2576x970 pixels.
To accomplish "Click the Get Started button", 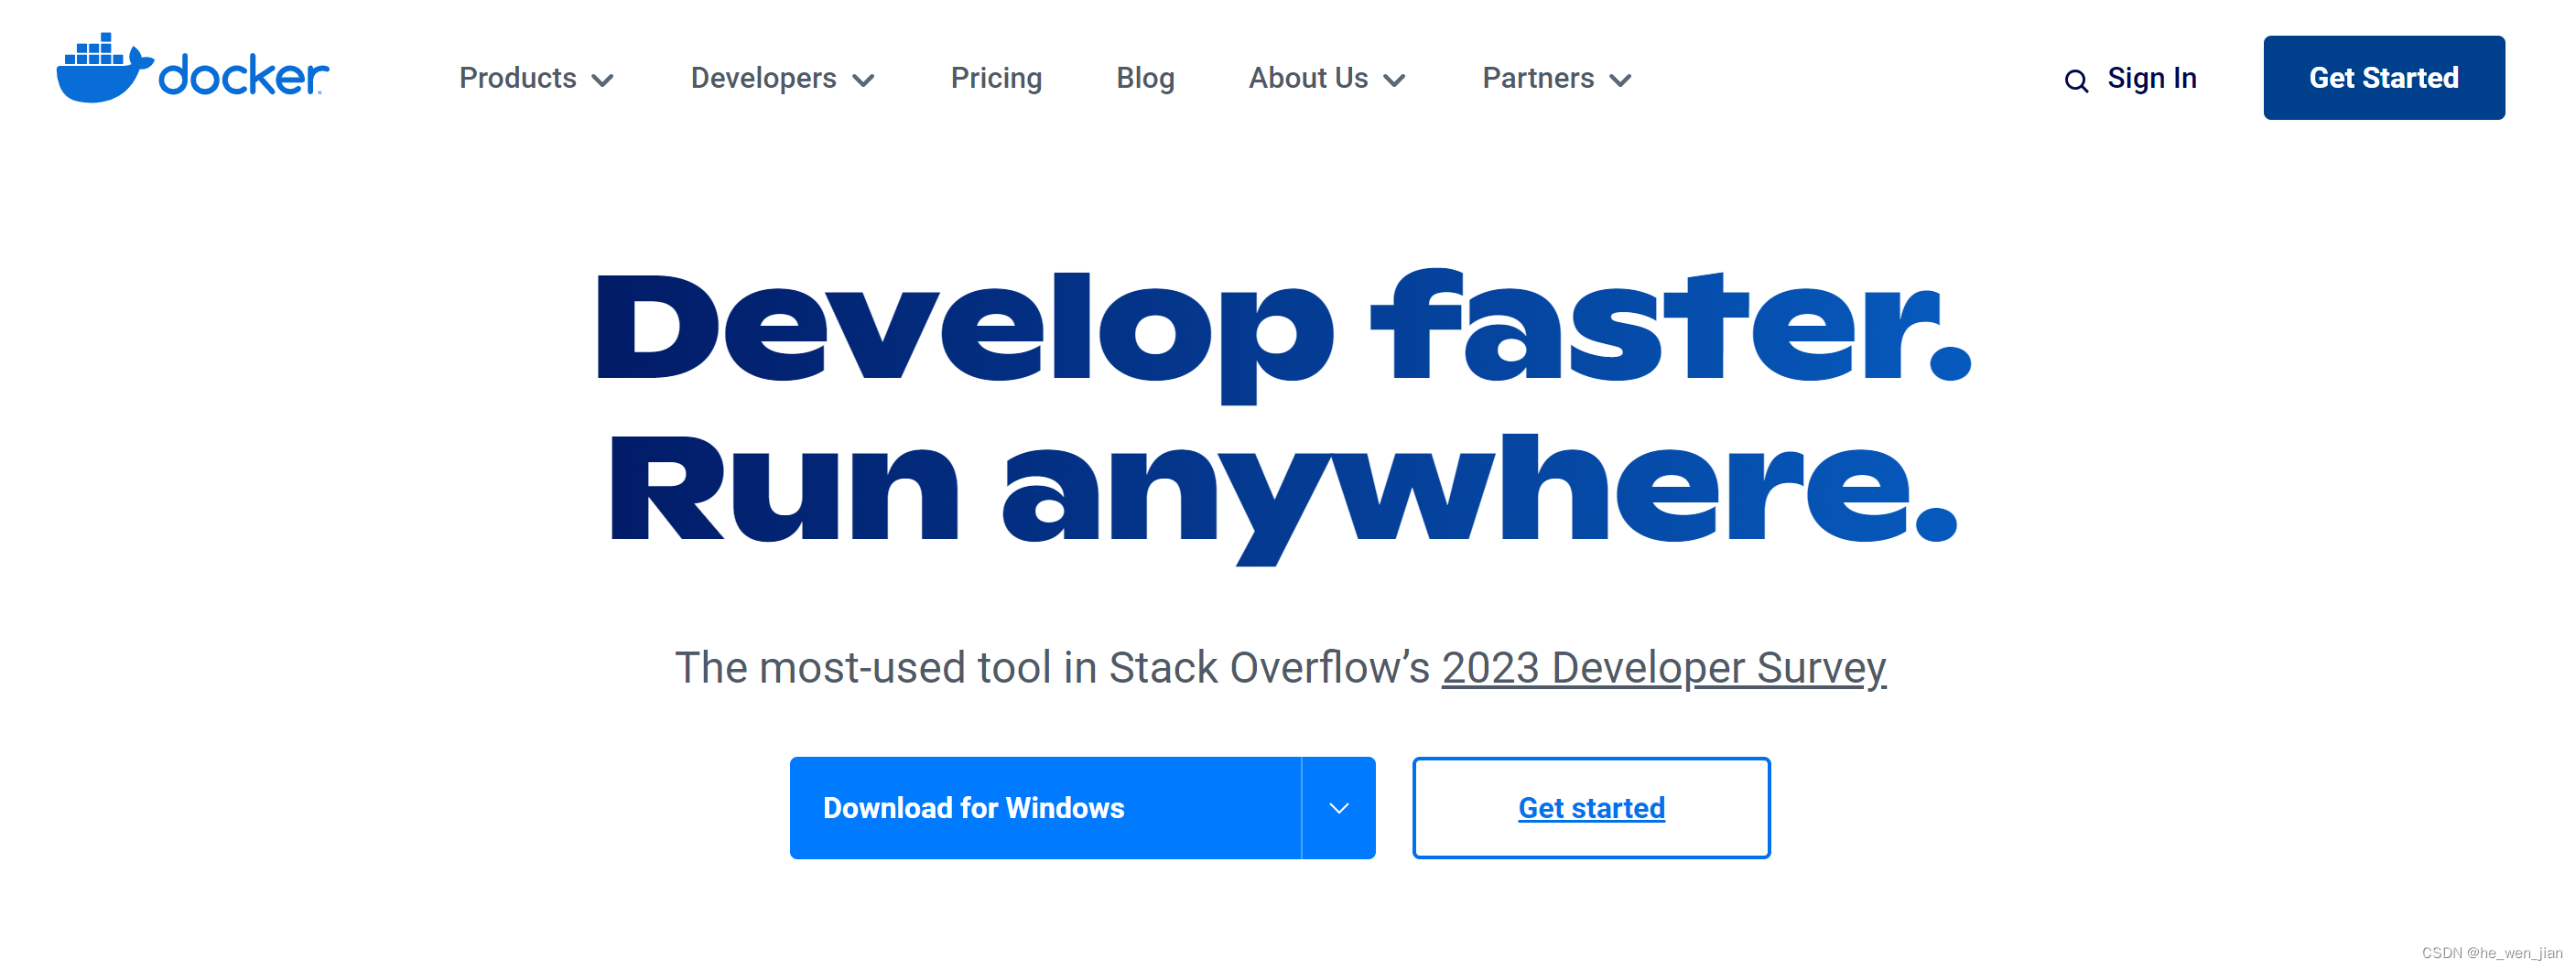I will point(2384,77).
